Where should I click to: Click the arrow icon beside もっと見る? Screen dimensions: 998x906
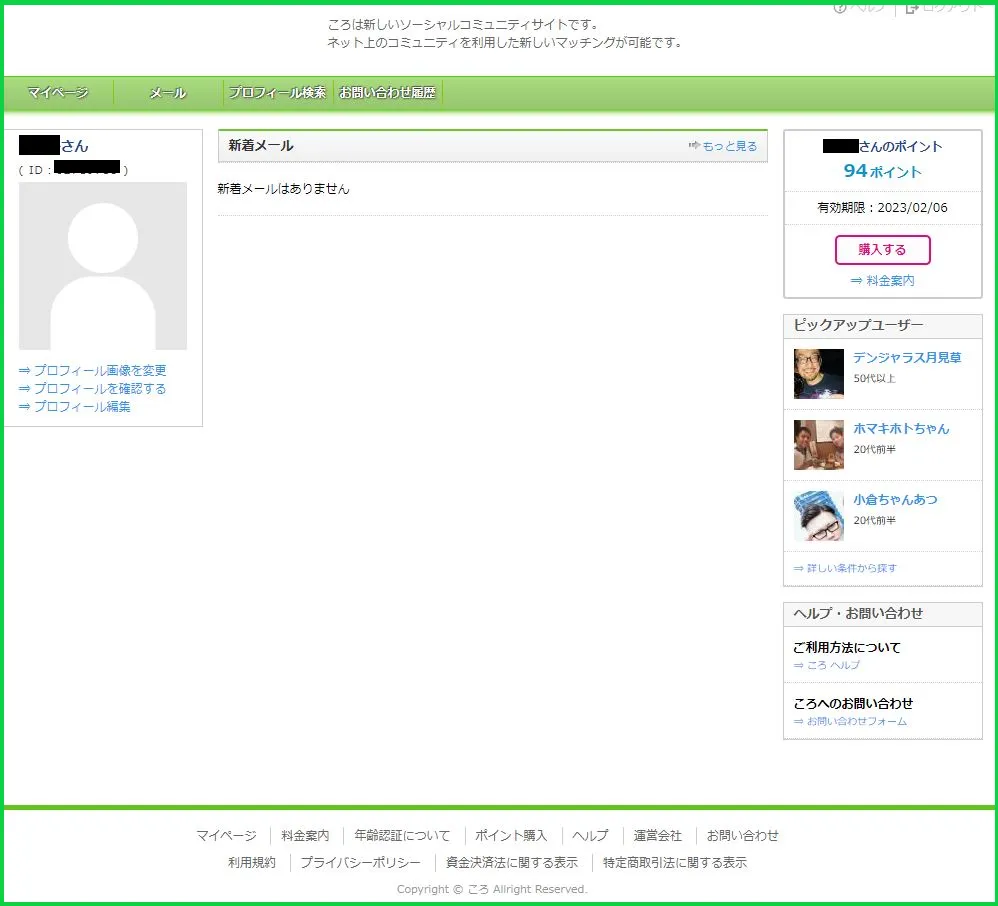point(695,145)
